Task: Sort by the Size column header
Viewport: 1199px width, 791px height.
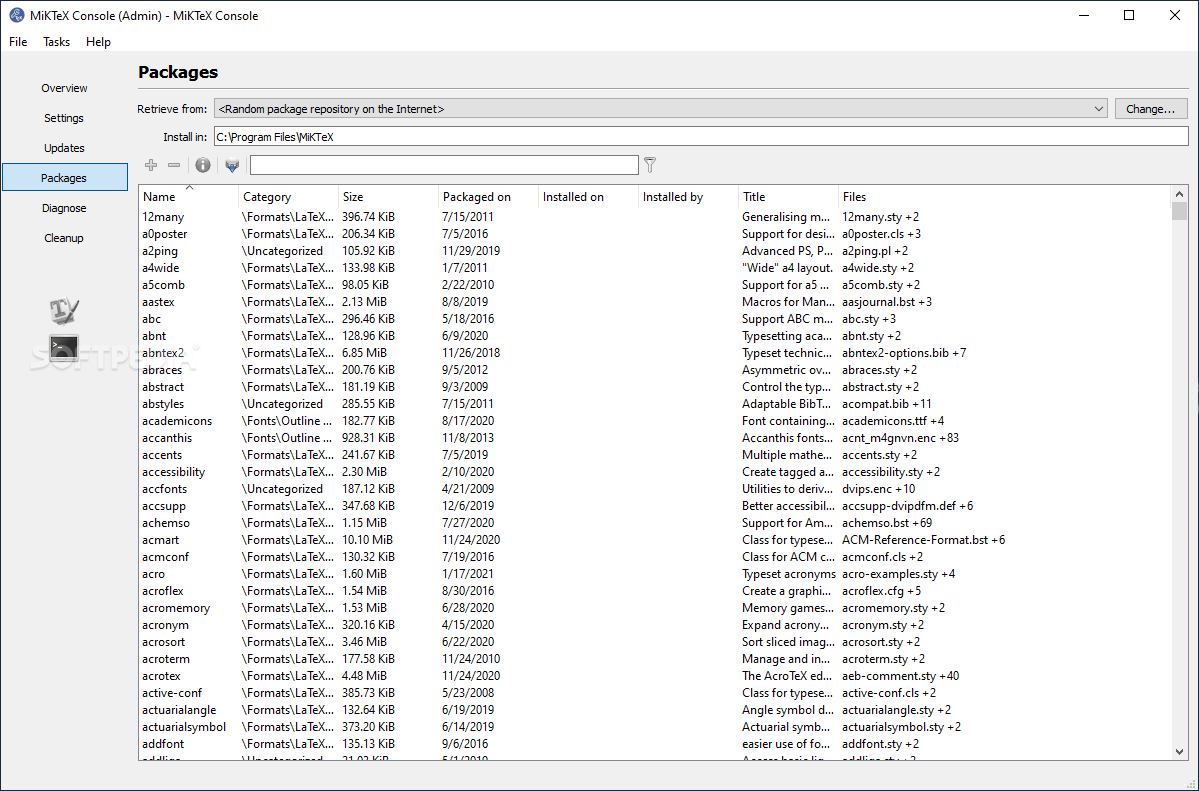Action: [x=388, y=197]
